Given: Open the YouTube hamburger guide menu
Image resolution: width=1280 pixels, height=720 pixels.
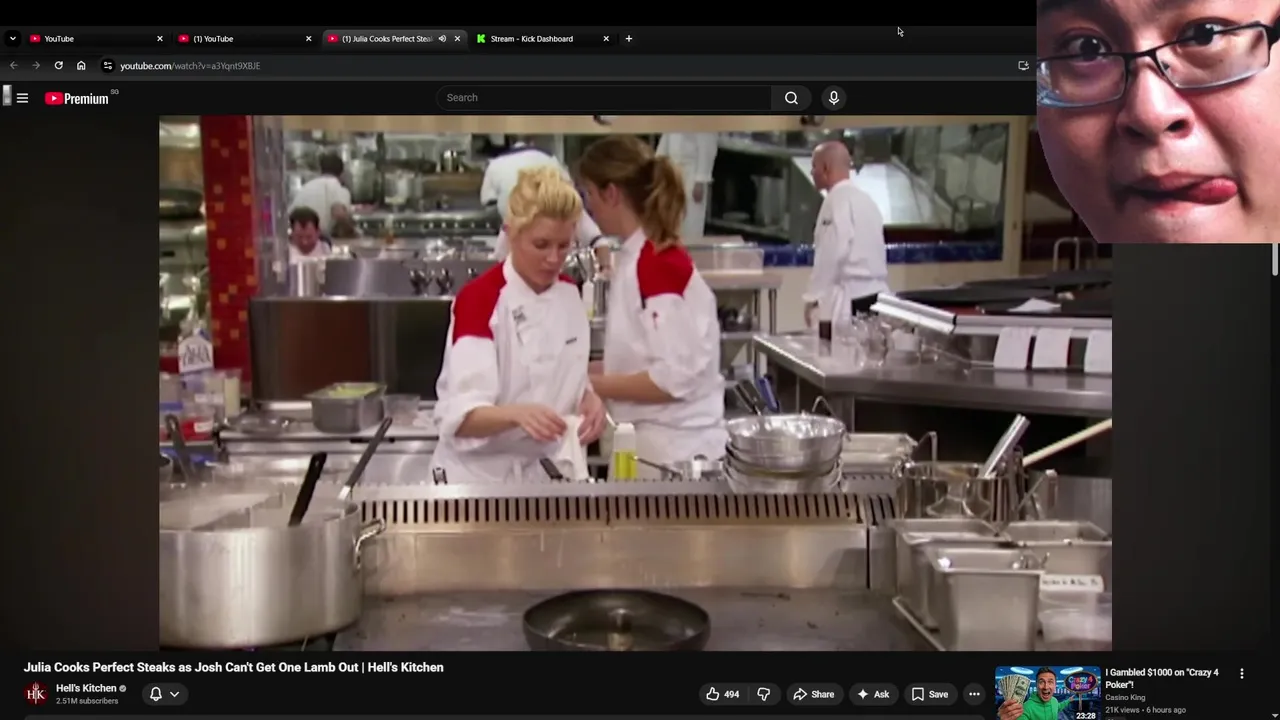Looking at the screenshot, I should click(x=22, y=98).
